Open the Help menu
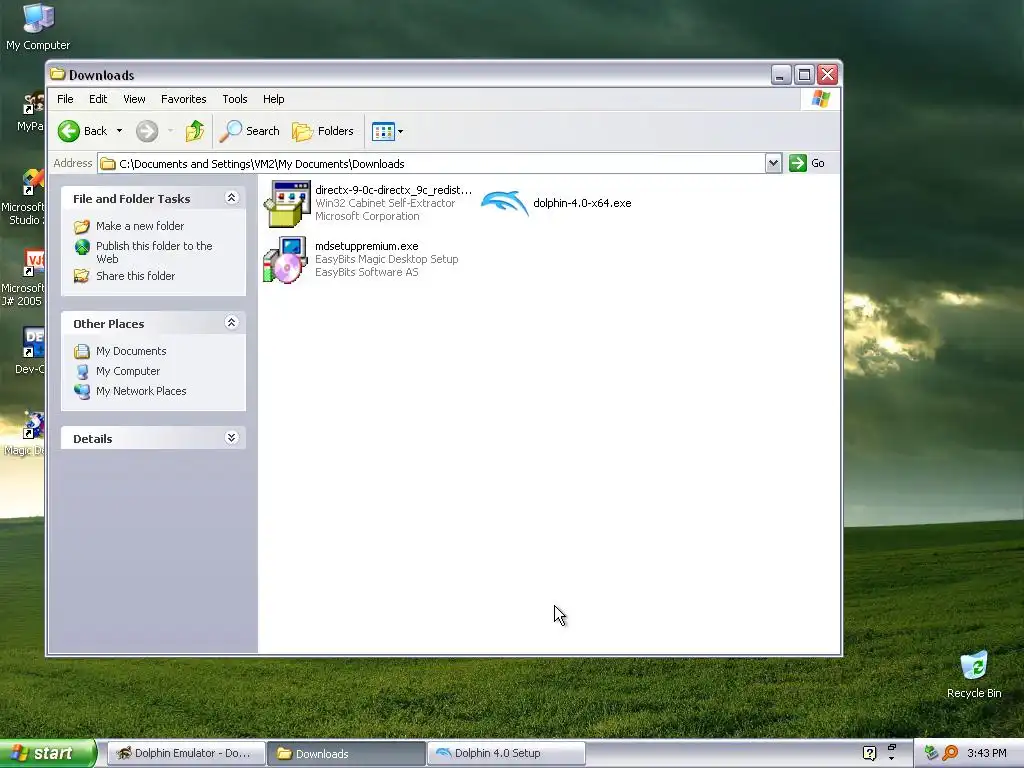The image size is (1024, 768). [274, 99]
